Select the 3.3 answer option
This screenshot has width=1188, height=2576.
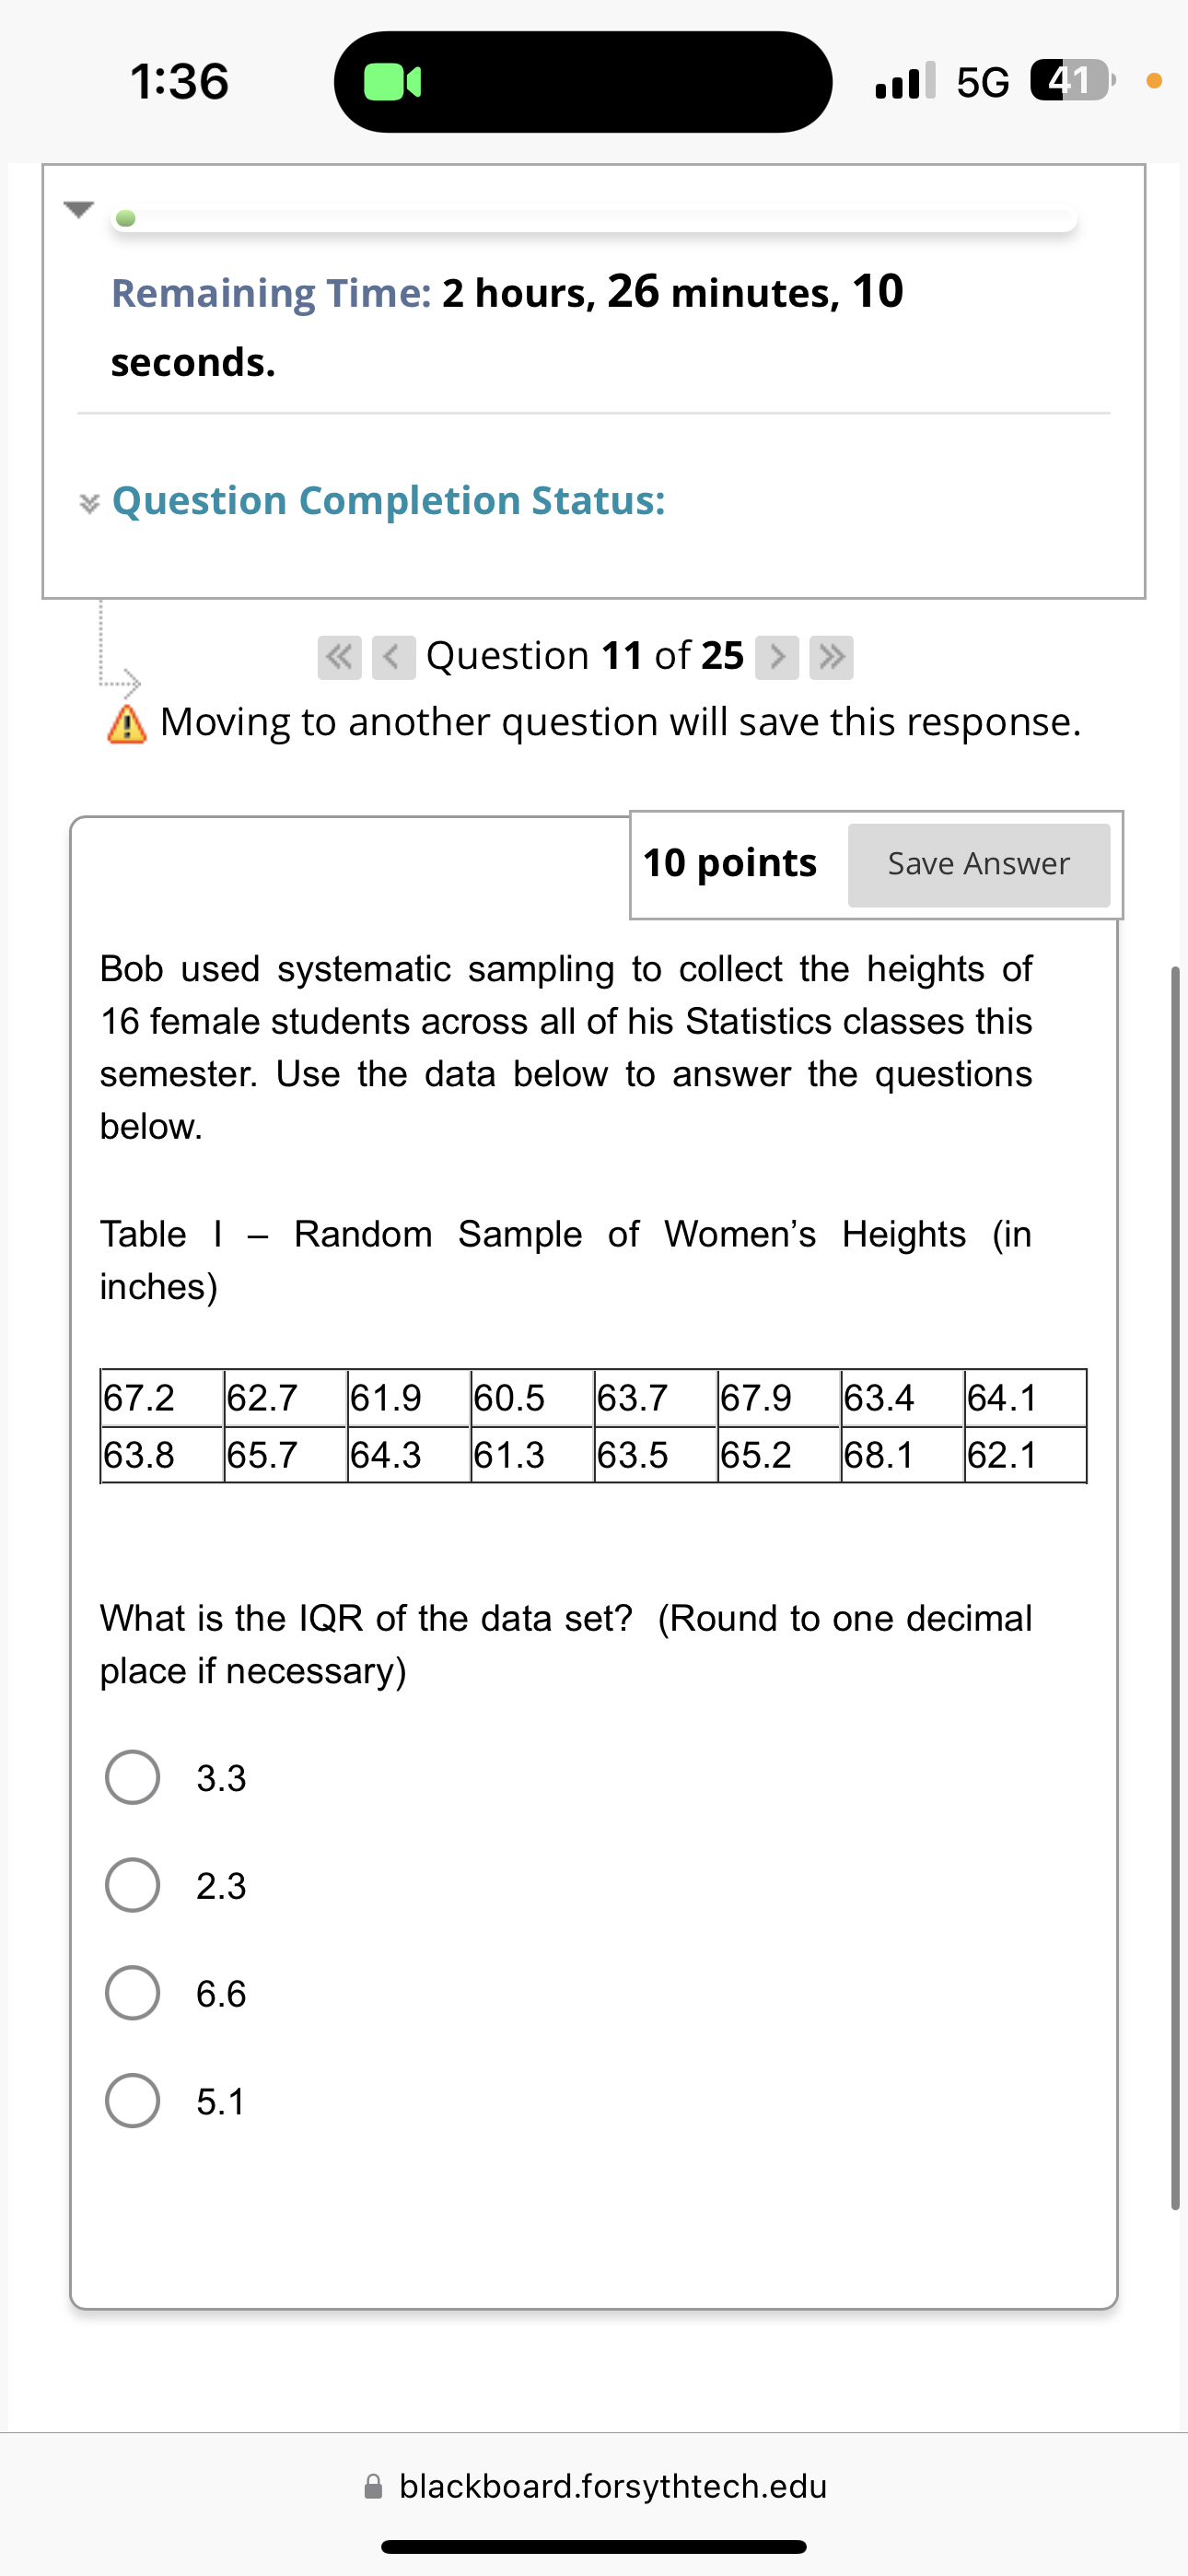click(x=132, y=1776)
